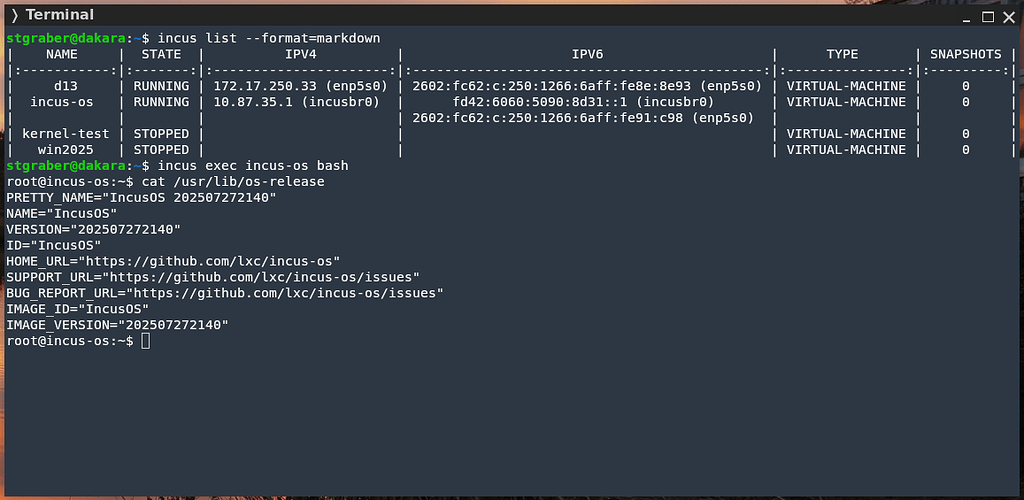Click the STATE column header

pos(161,54)
